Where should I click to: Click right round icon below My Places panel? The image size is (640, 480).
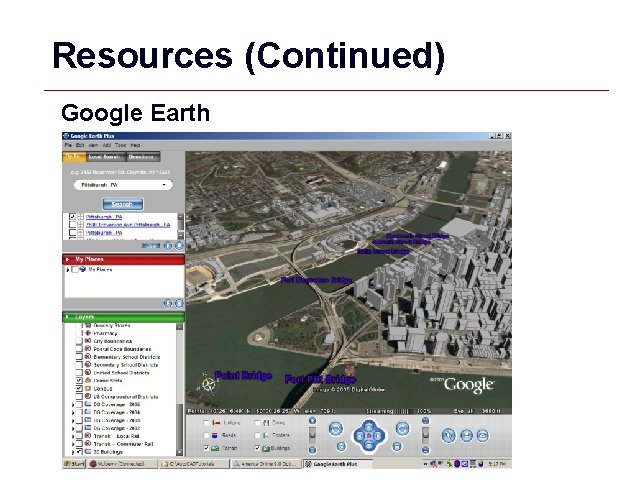pos(179,303)
